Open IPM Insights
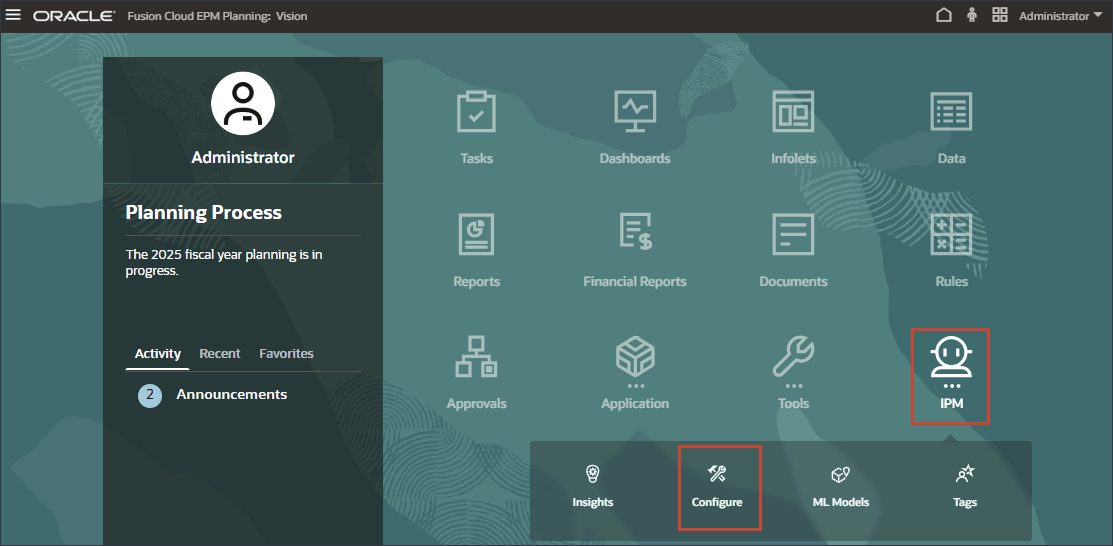The image size is (1113, 546). (x=593, y=486)
